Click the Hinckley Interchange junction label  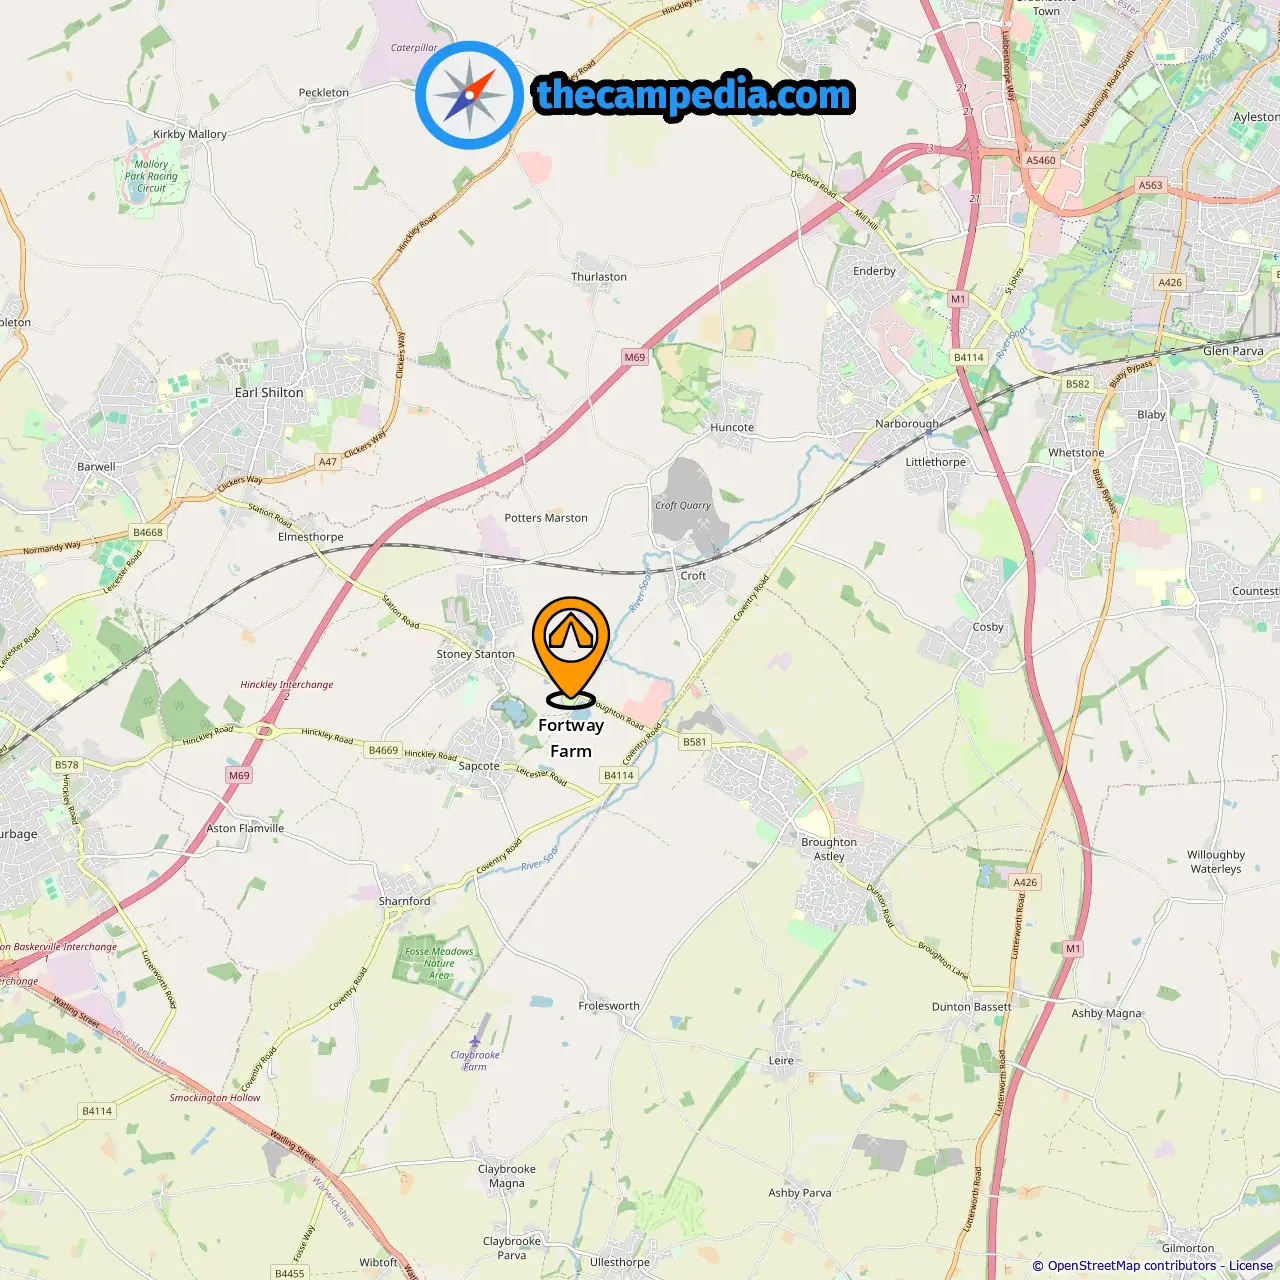[x=287, y=685]
